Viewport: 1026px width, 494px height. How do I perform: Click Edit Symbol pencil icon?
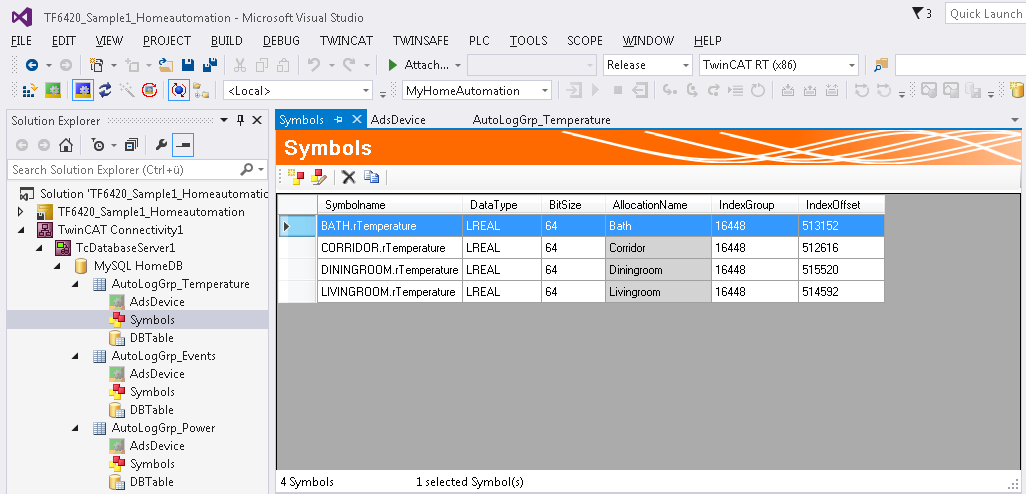[319, 176]
